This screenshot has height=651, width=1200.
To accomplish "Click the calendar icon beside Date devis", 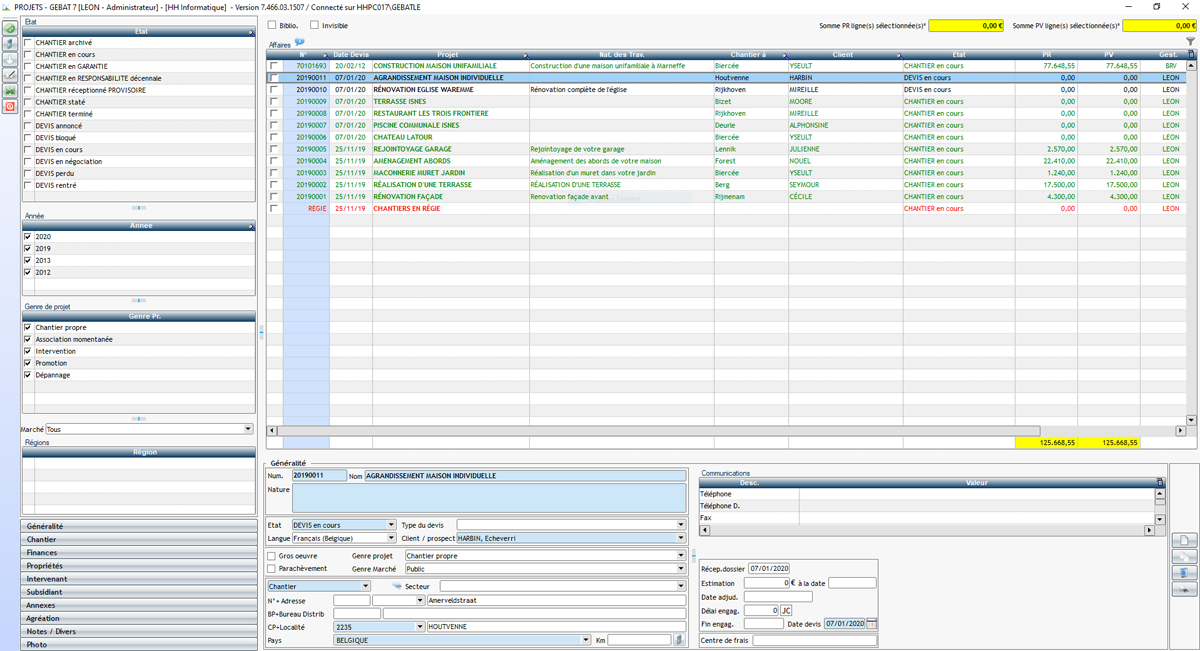I will [871, 624].
